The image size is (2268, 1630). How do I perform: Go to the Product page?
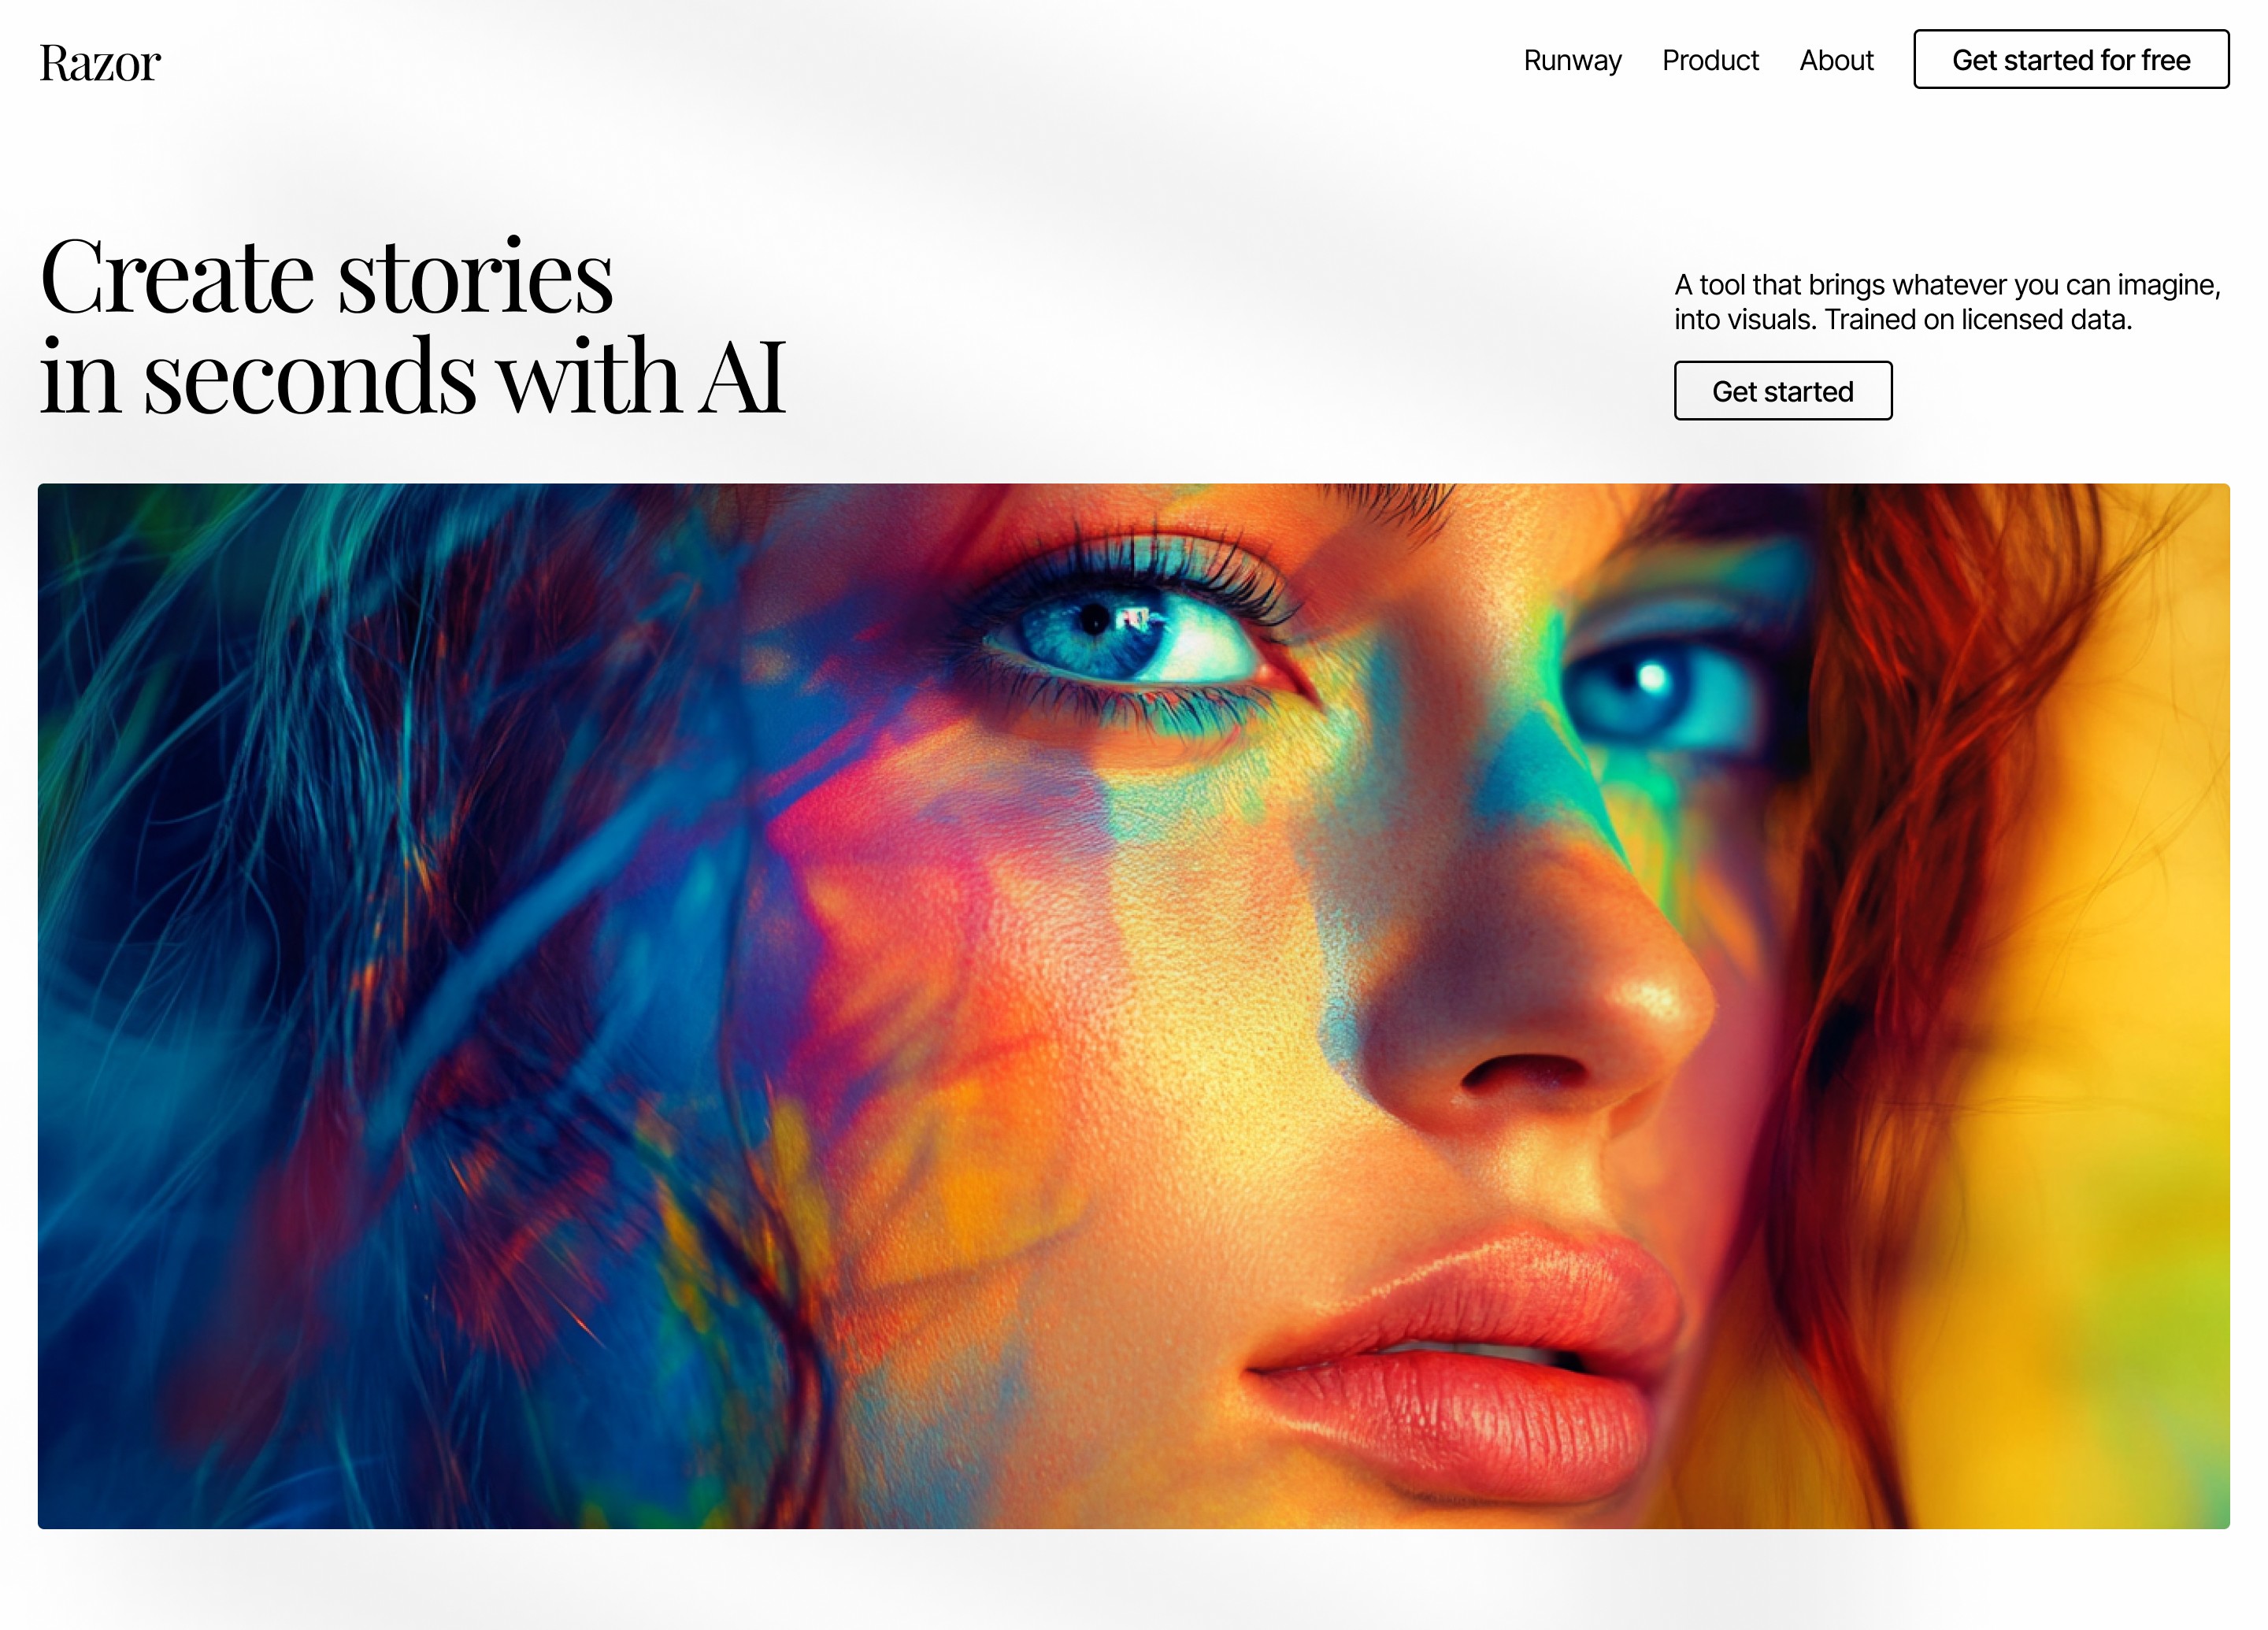tap(1710, 60)
